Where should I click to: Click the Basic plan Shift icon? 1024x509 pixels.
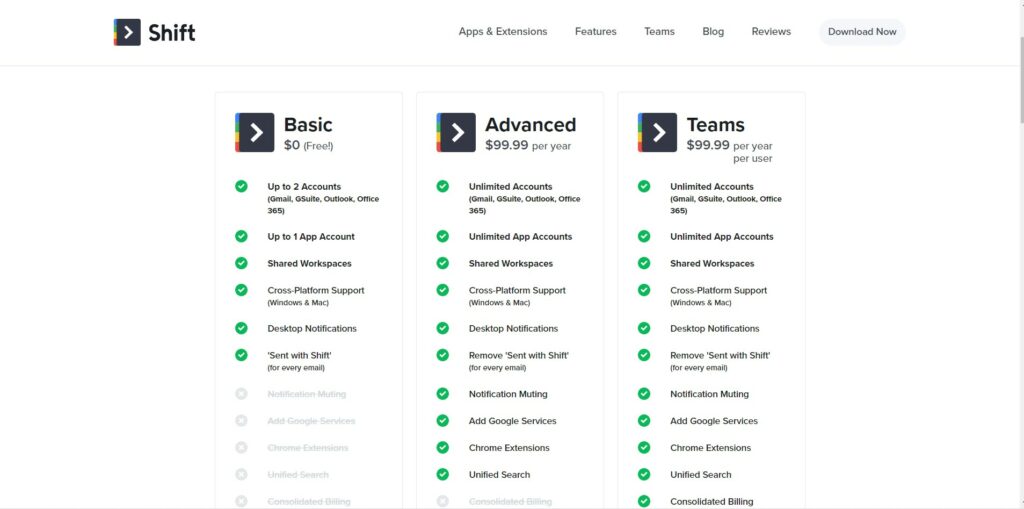[x=255, y=133]
